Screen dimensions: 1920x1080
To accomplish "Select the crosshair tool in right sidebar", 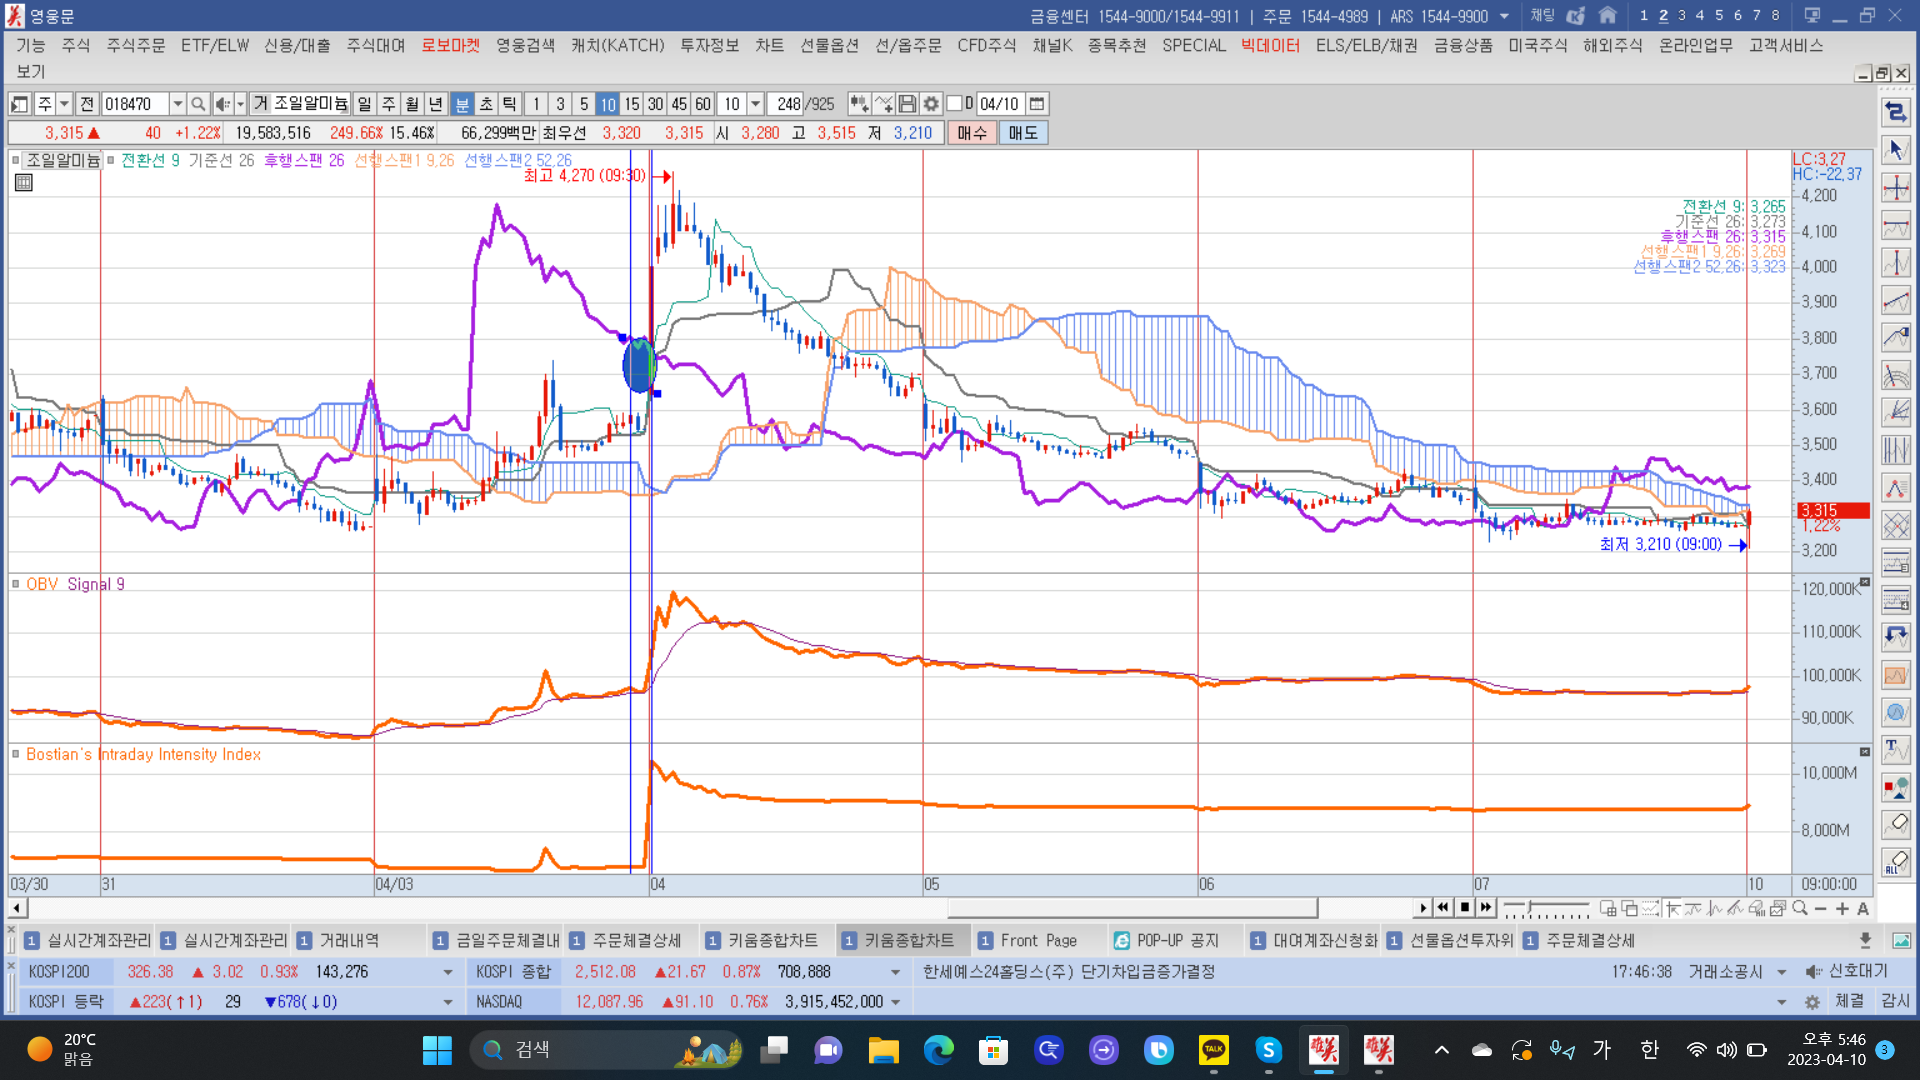I will [1895, 187].
